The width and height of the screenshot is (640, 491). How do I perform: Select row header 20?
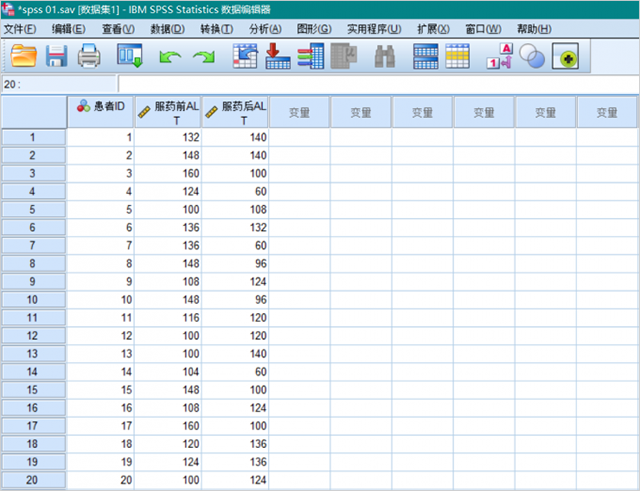[x=33, y=480]
